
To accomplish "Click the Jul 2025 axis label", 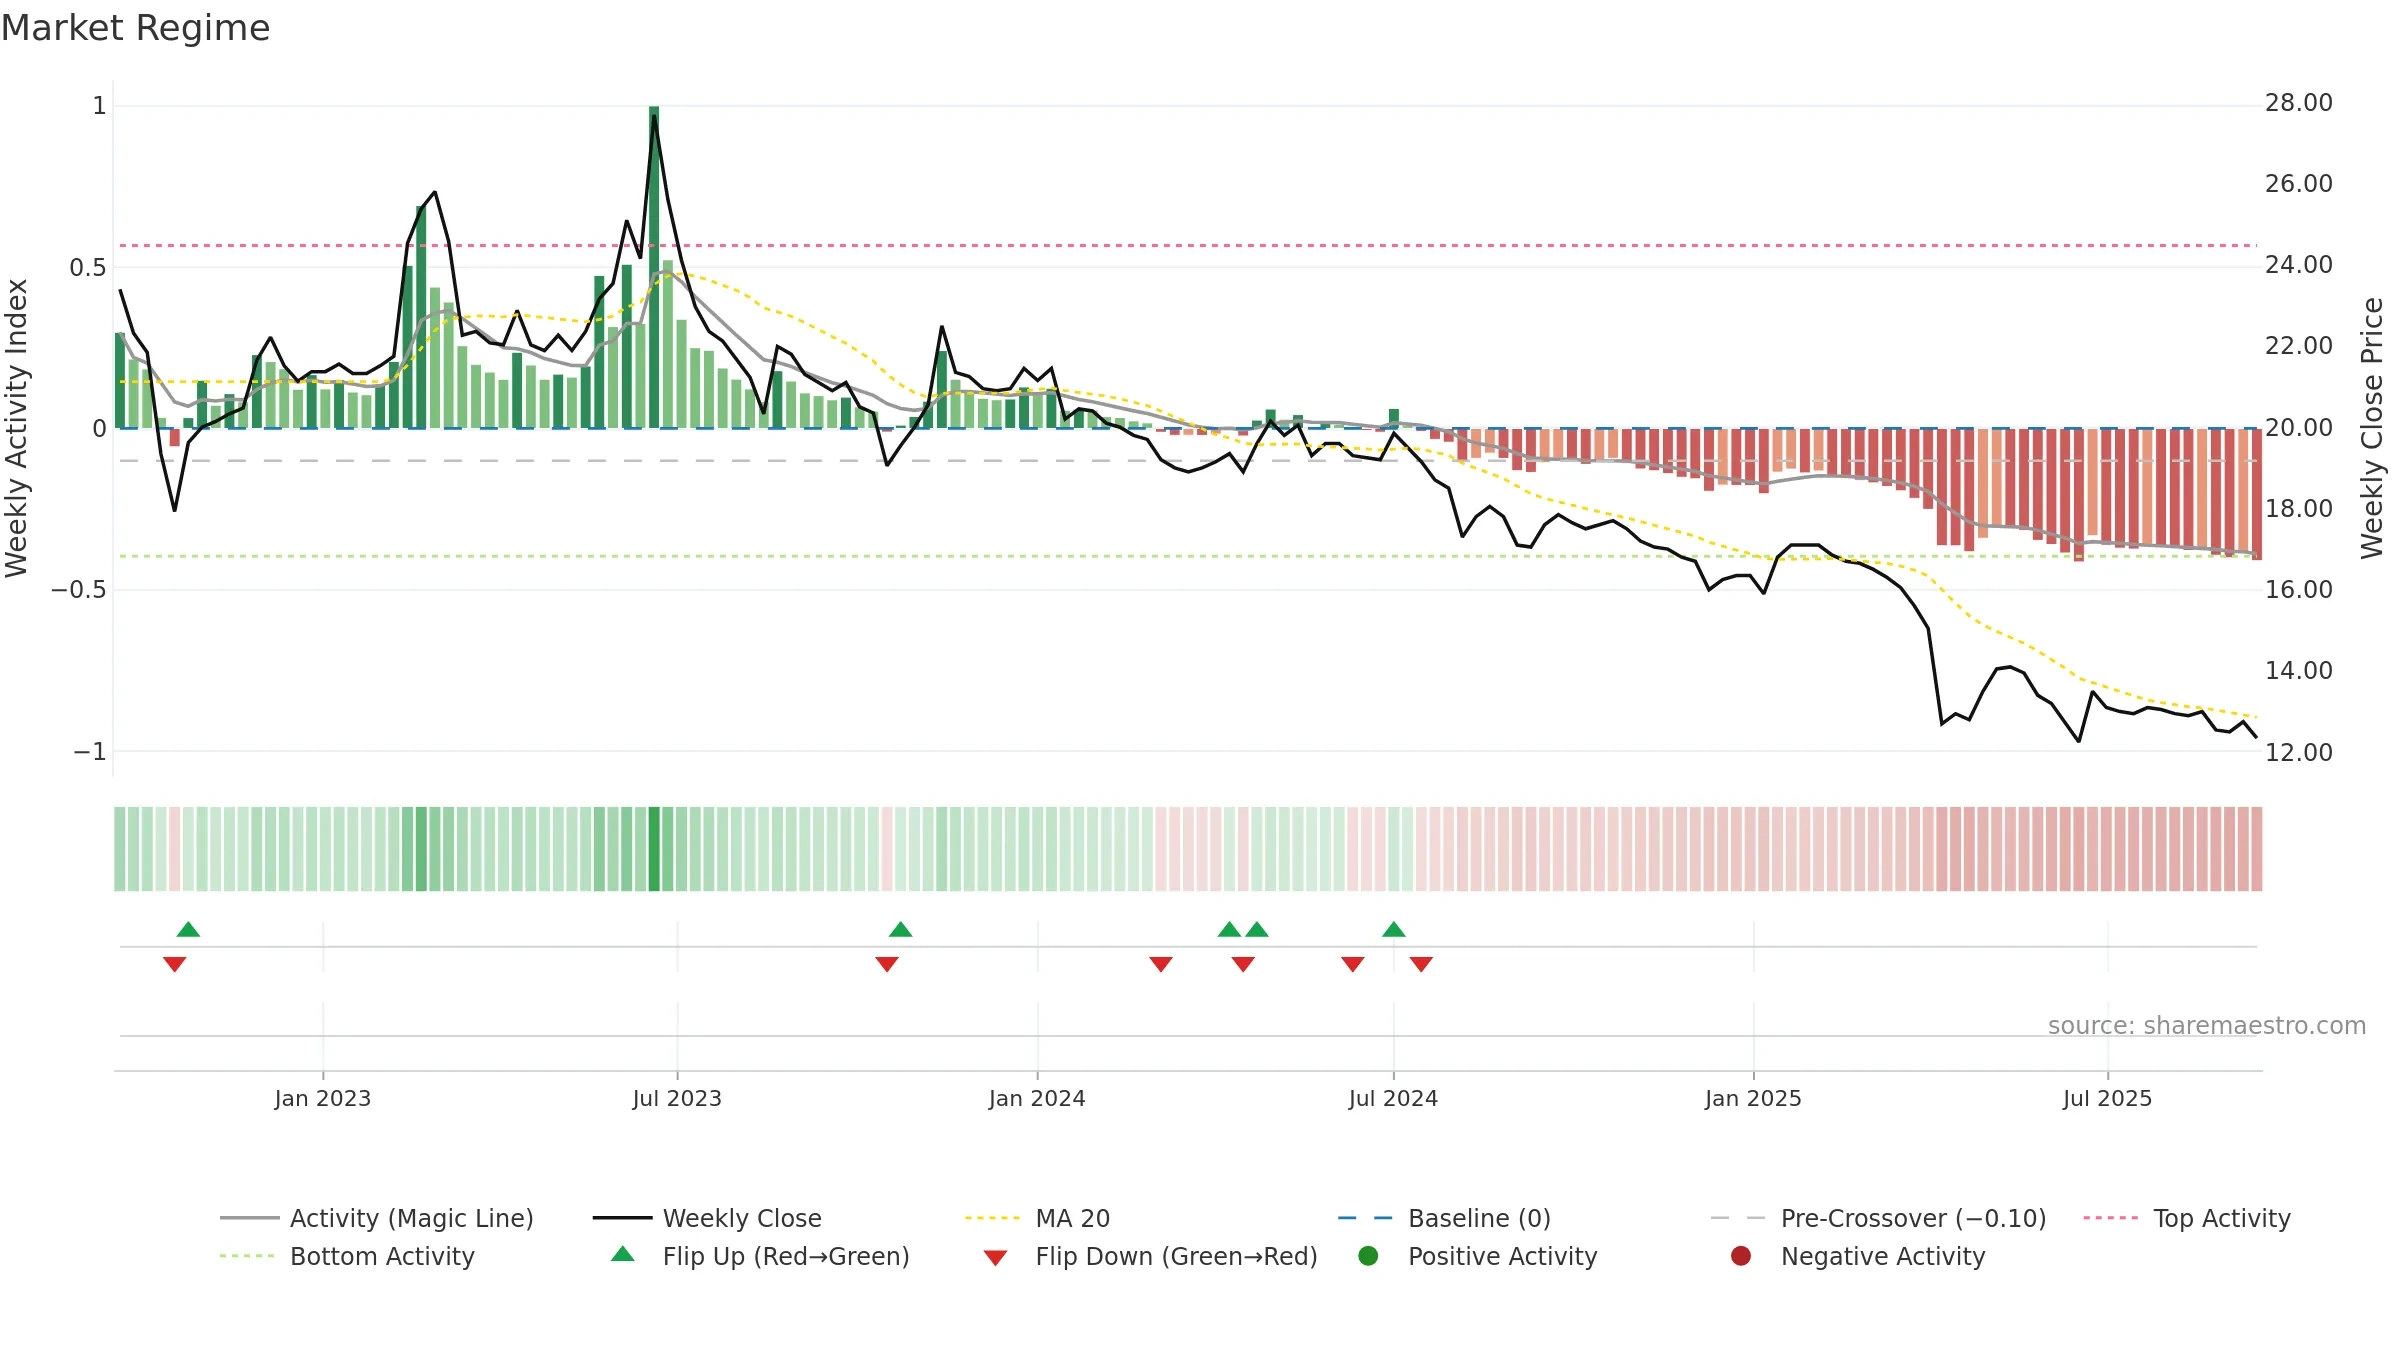I will [2107, 1098].
